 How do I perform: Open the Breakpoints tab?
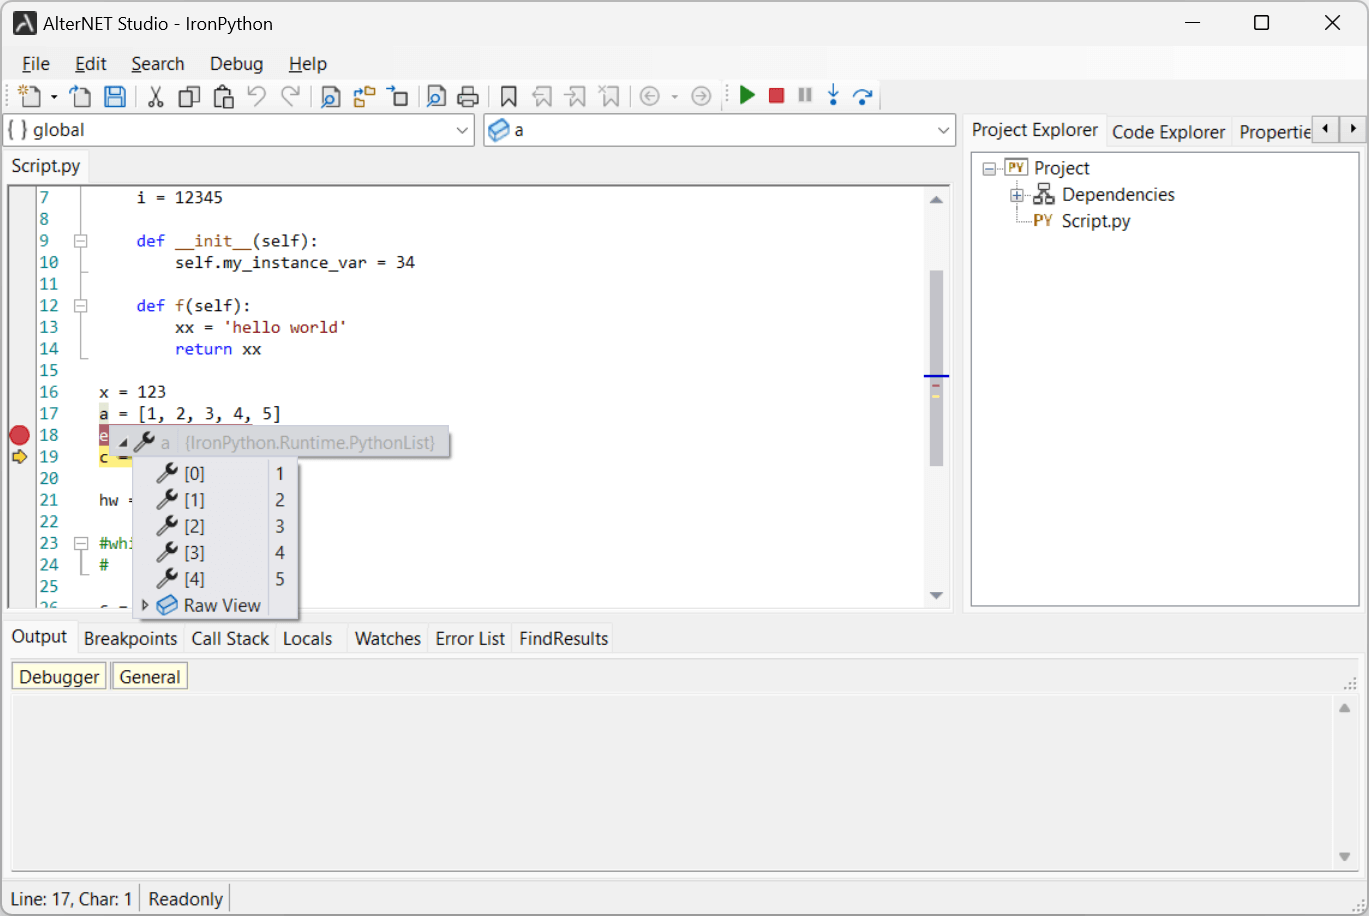coord(130,639)
